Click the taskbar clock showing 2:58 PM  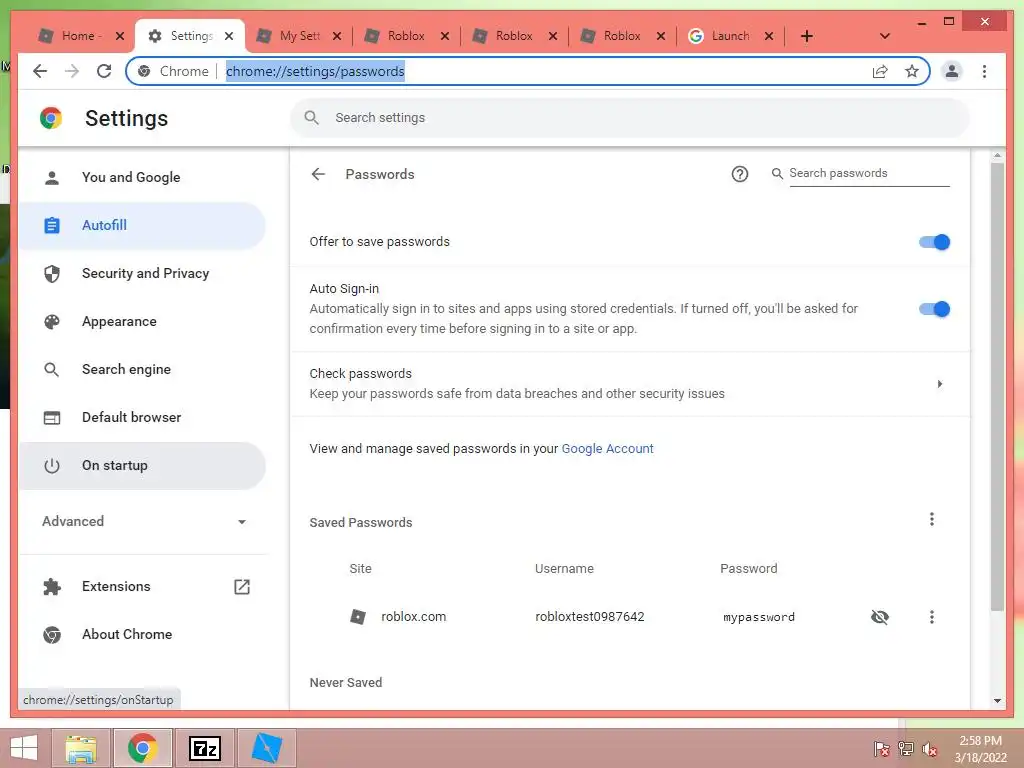coord(980,749)
